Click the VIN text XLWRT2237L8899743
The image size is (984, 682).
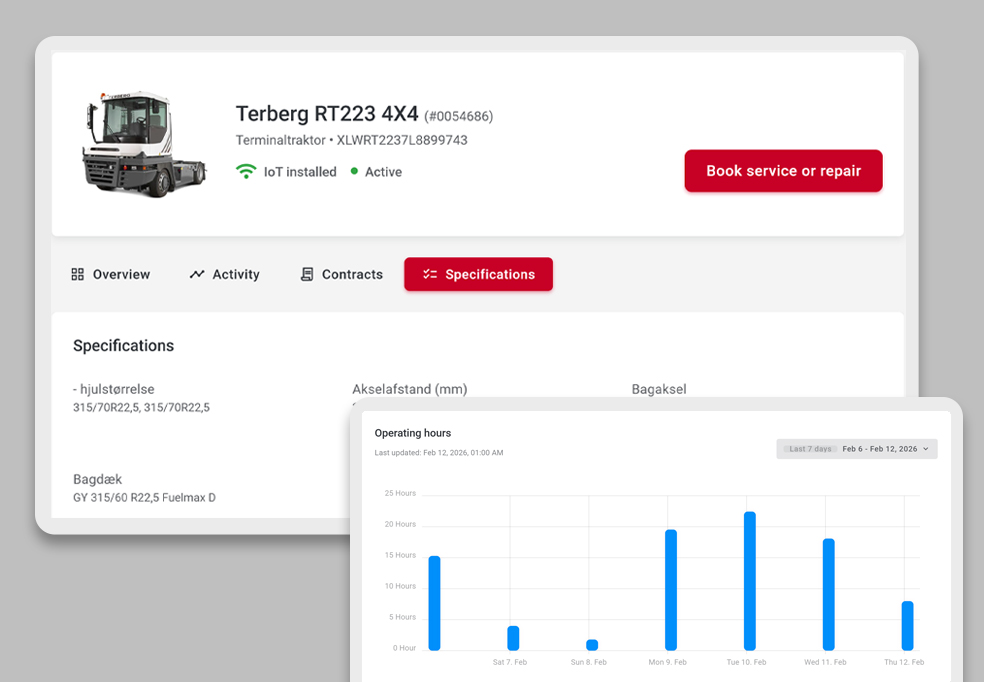click(x=402, y=140)
